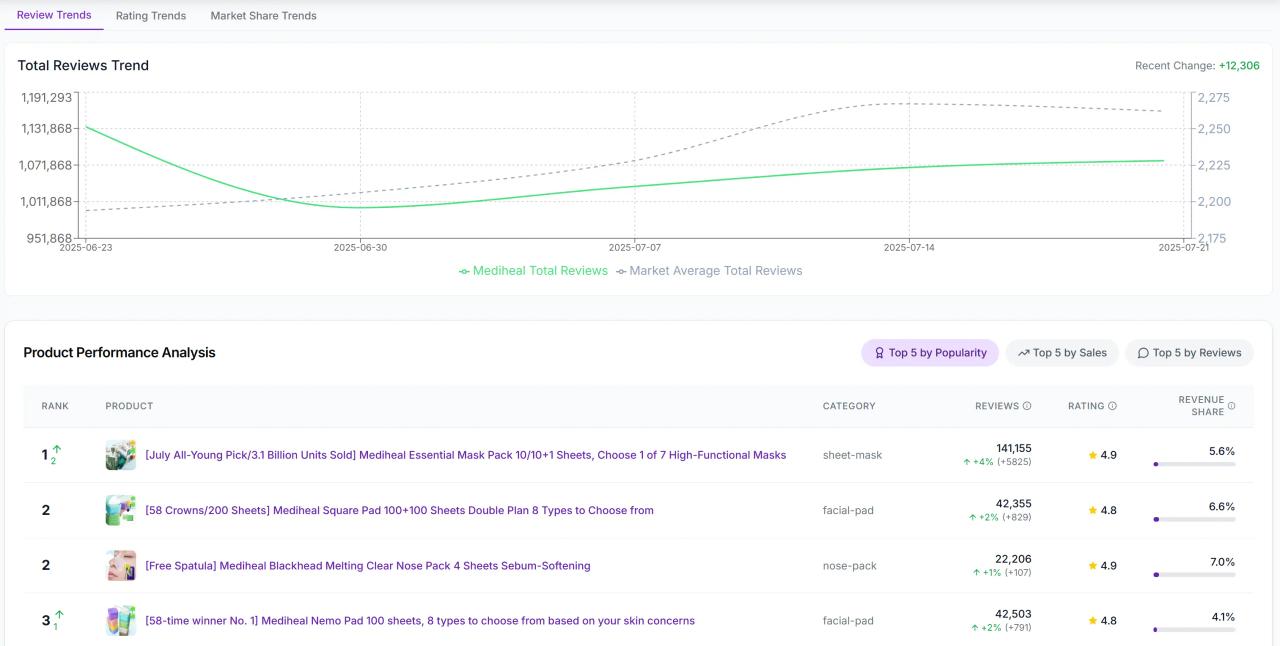Click the REVIEWS column header
The height and width of the screenshot is (646, 1280).
coord(997,406)
